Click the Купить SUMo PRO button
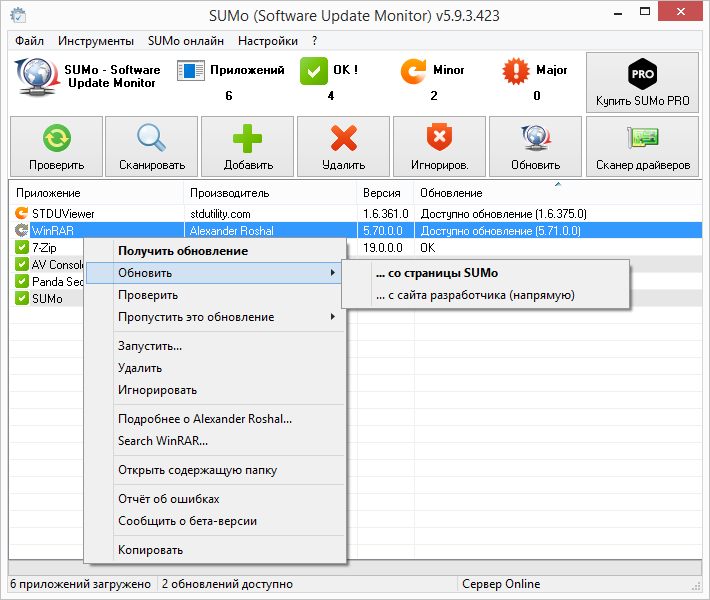Image resolution: width=710 pixels, height=600 pixels. (x=643, y=82)
